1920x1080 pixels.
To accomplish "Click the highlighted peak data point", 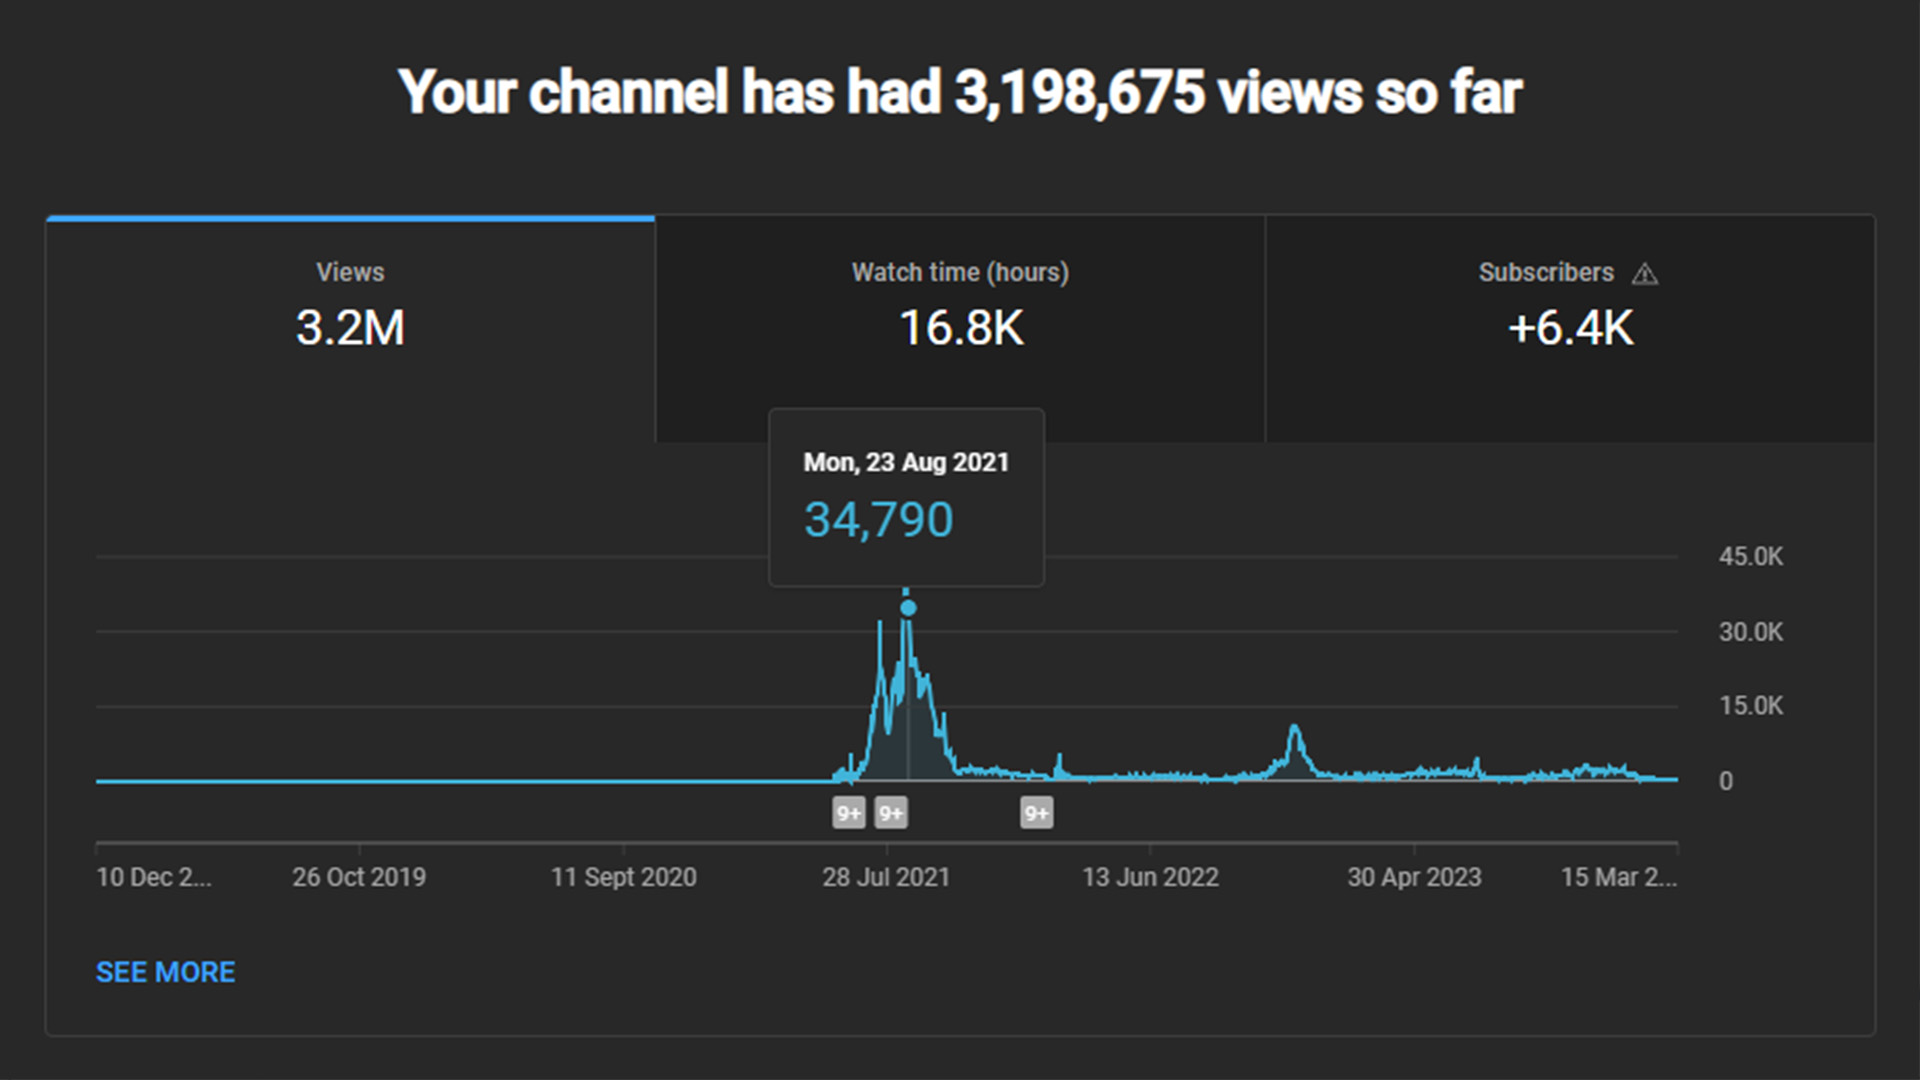I will coord(908,608).
